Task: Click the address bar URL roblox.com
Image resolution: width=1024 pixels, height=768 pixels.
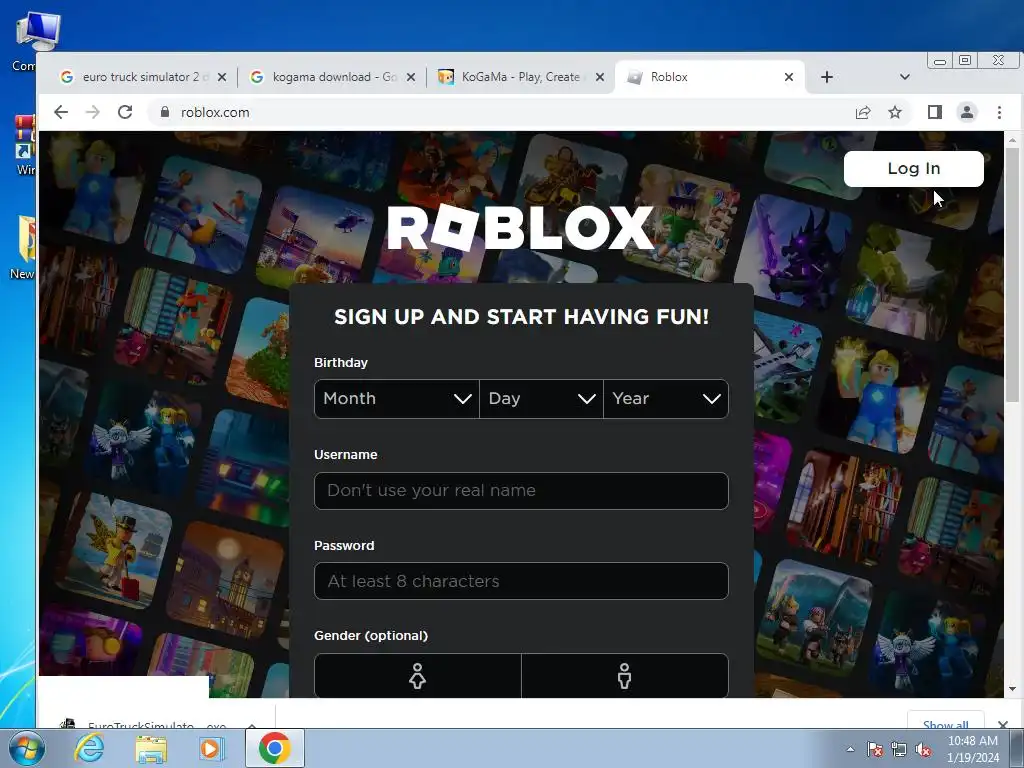Action: coord(215,112)
